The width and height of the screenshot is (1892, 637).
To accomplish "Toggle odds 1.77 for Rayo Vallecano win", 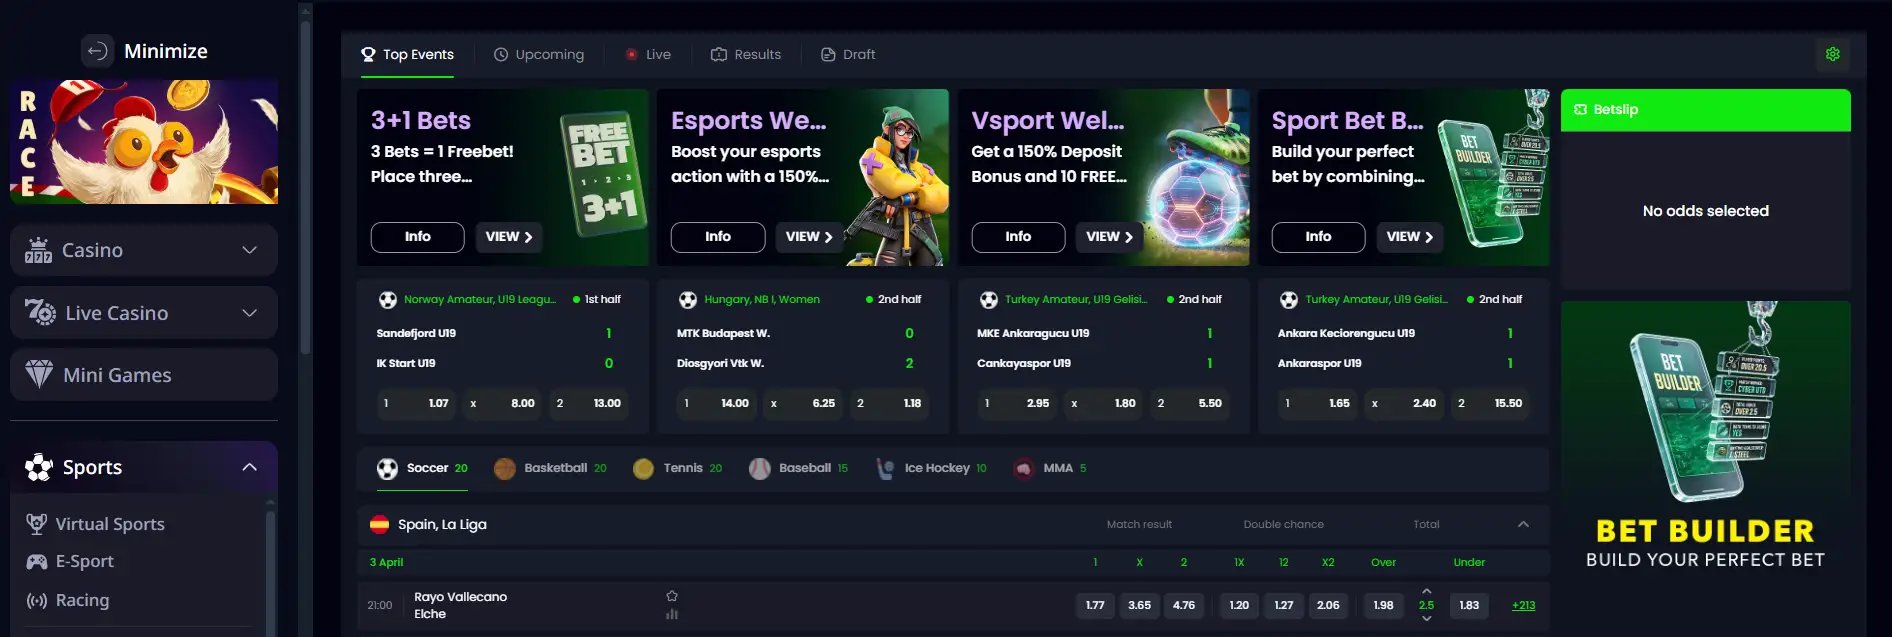I will pyautogui.click(x=1095, y=605).
